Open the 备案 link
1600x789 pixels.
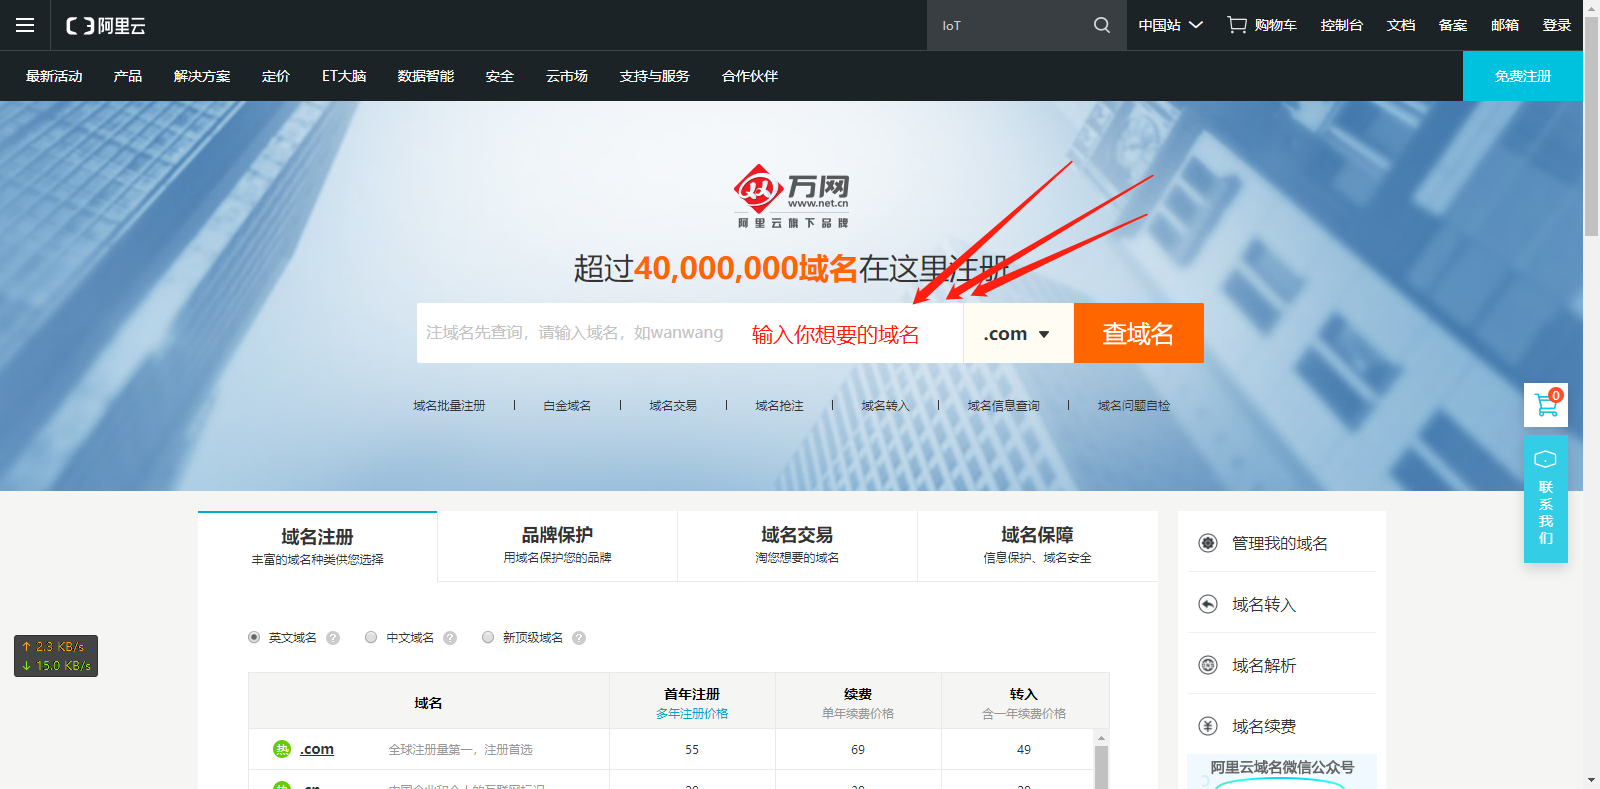point(1453,25)
